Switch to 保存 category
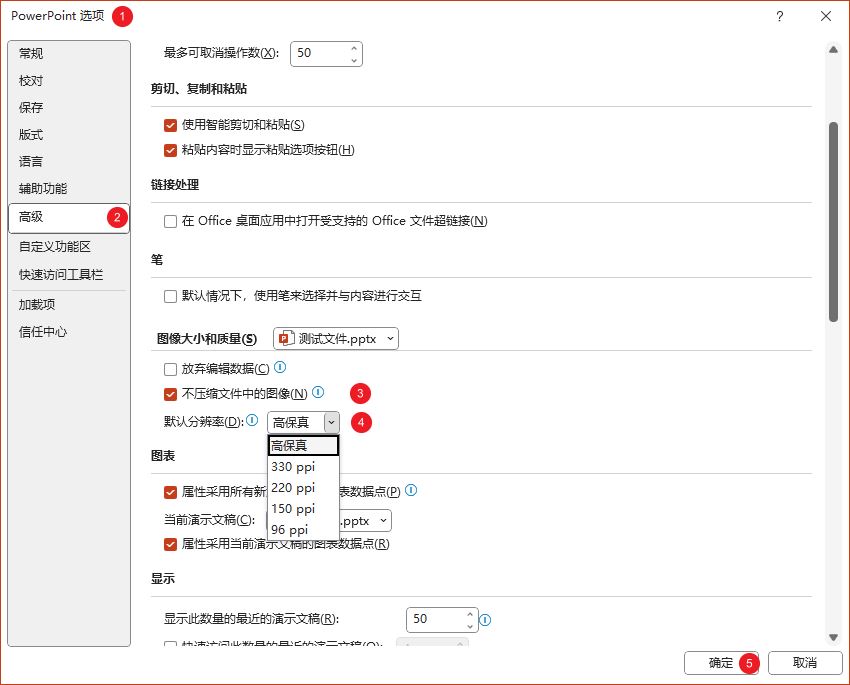The image size is (850, 685). click(x=31, y=108)
